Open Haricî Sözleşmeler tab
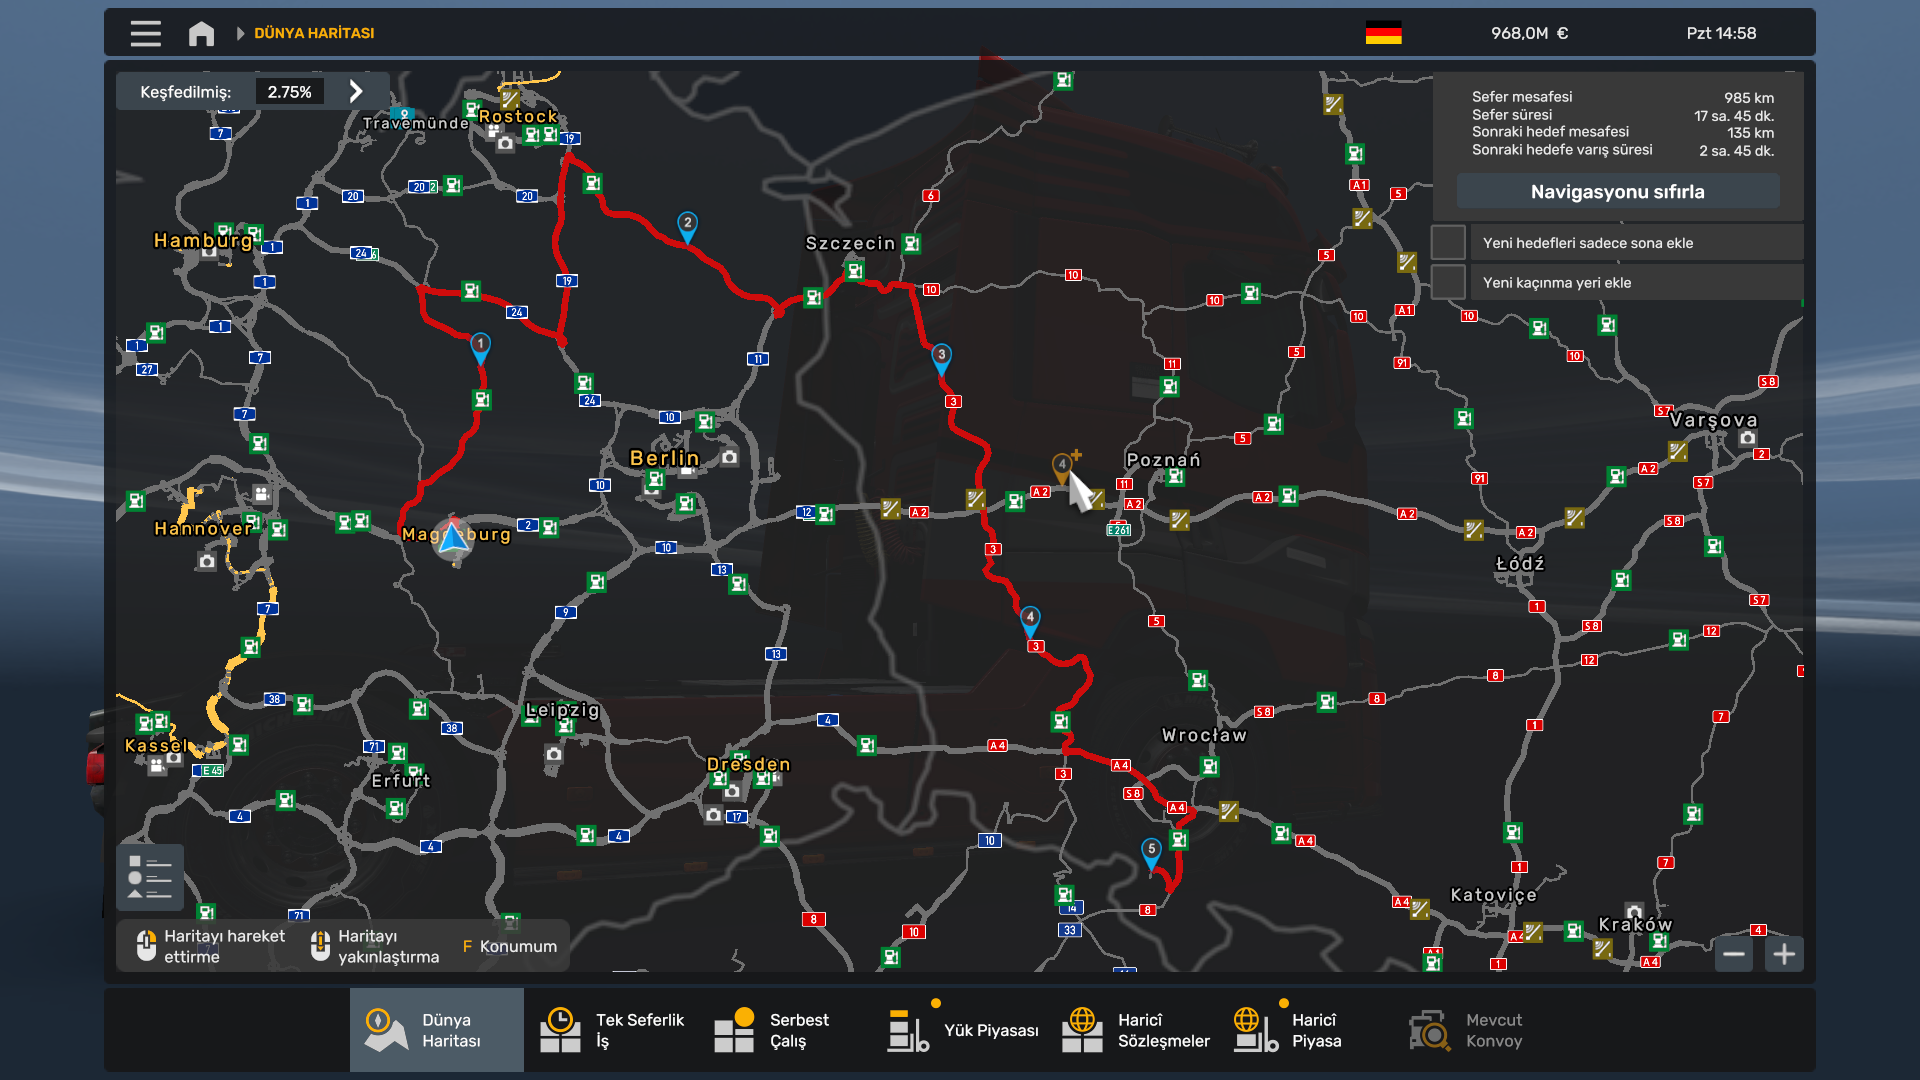The height and width of the screenshot is (1080, 1920). (x=1135, y=1030)
